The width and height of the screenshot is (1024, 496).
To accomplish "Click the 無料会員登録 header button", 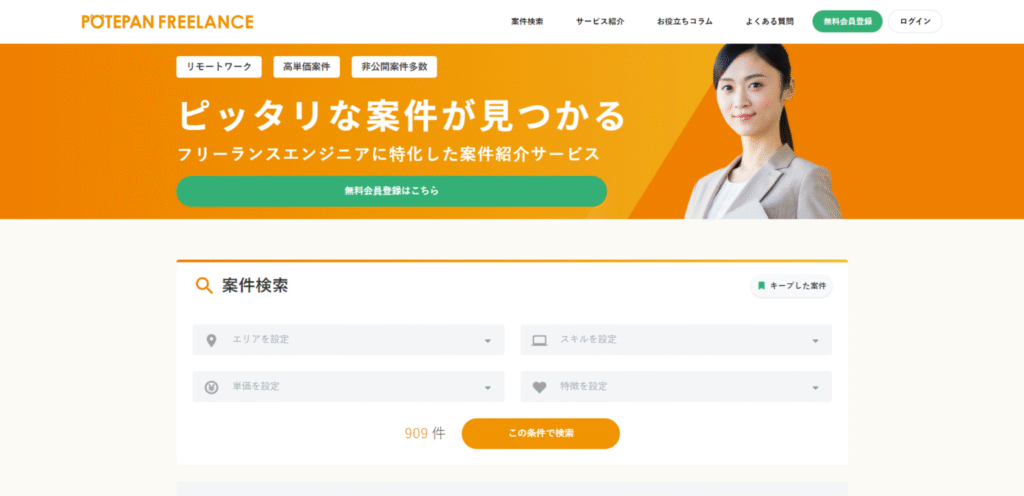I will click(x=848, y=22).
